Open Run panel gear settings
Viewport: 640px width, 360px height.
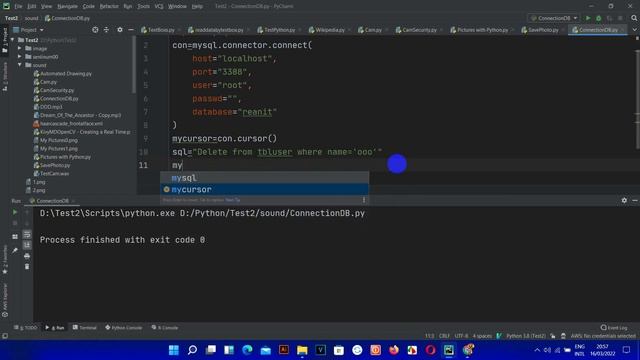624,200
